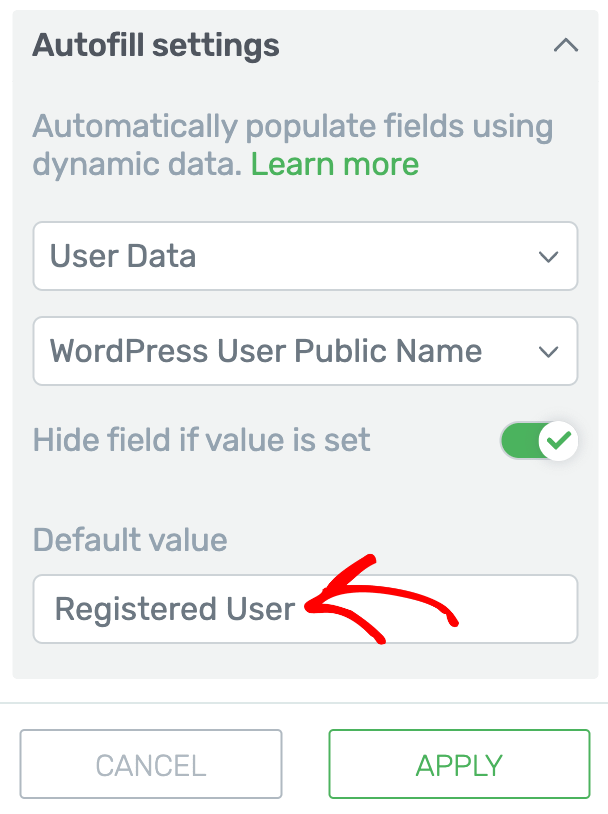Click the Autofill settings heading
The height and width of the screenshot is (814, 608).
[x=156, y=46]
